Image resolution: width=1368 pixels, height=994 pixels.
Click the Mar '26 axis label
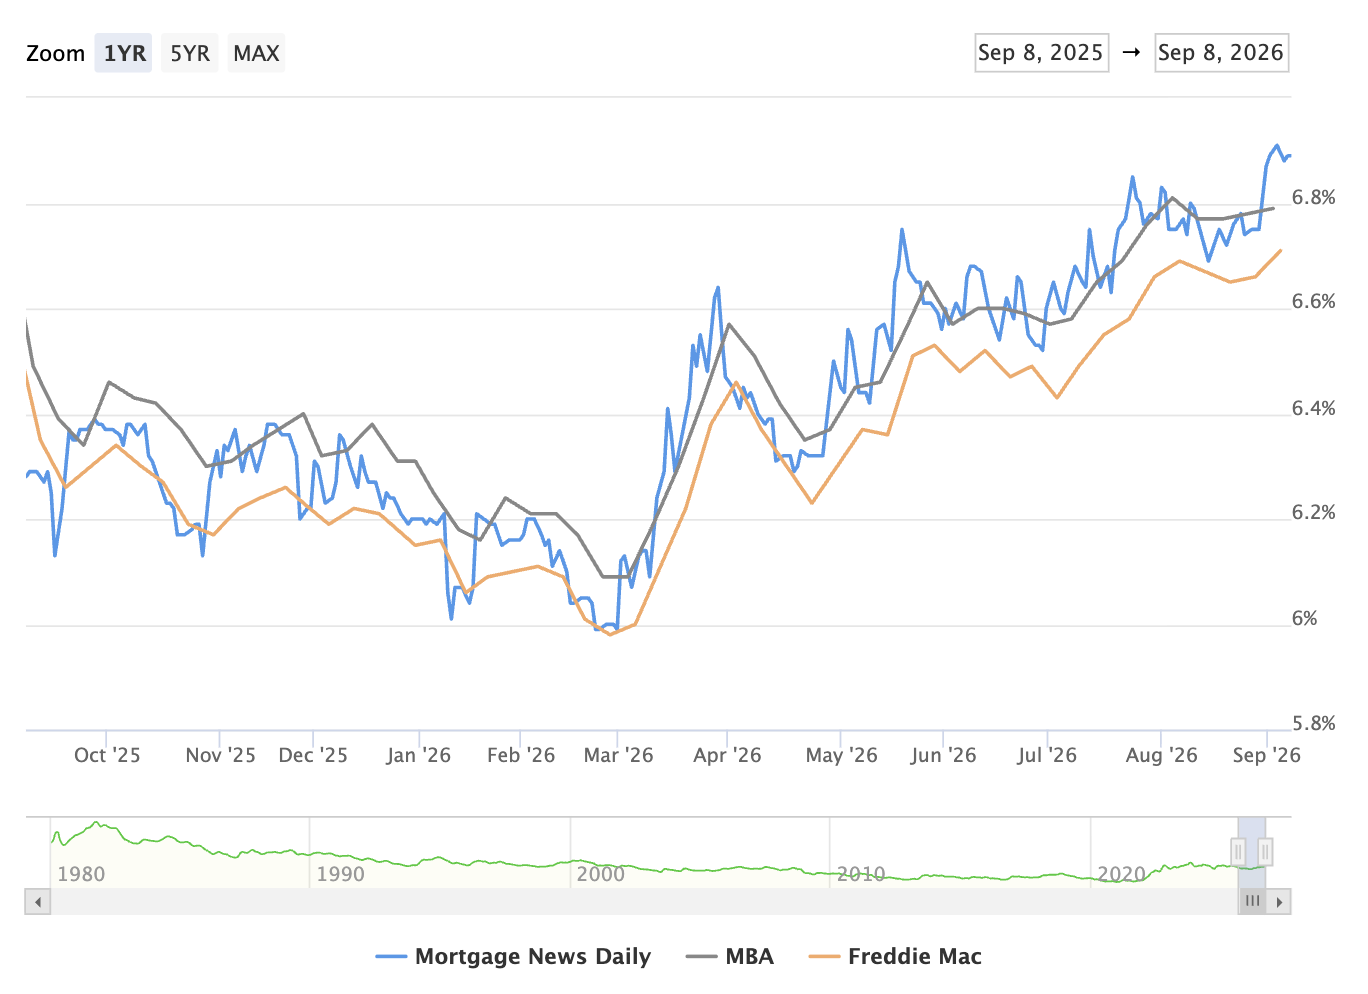pos(618,755)
